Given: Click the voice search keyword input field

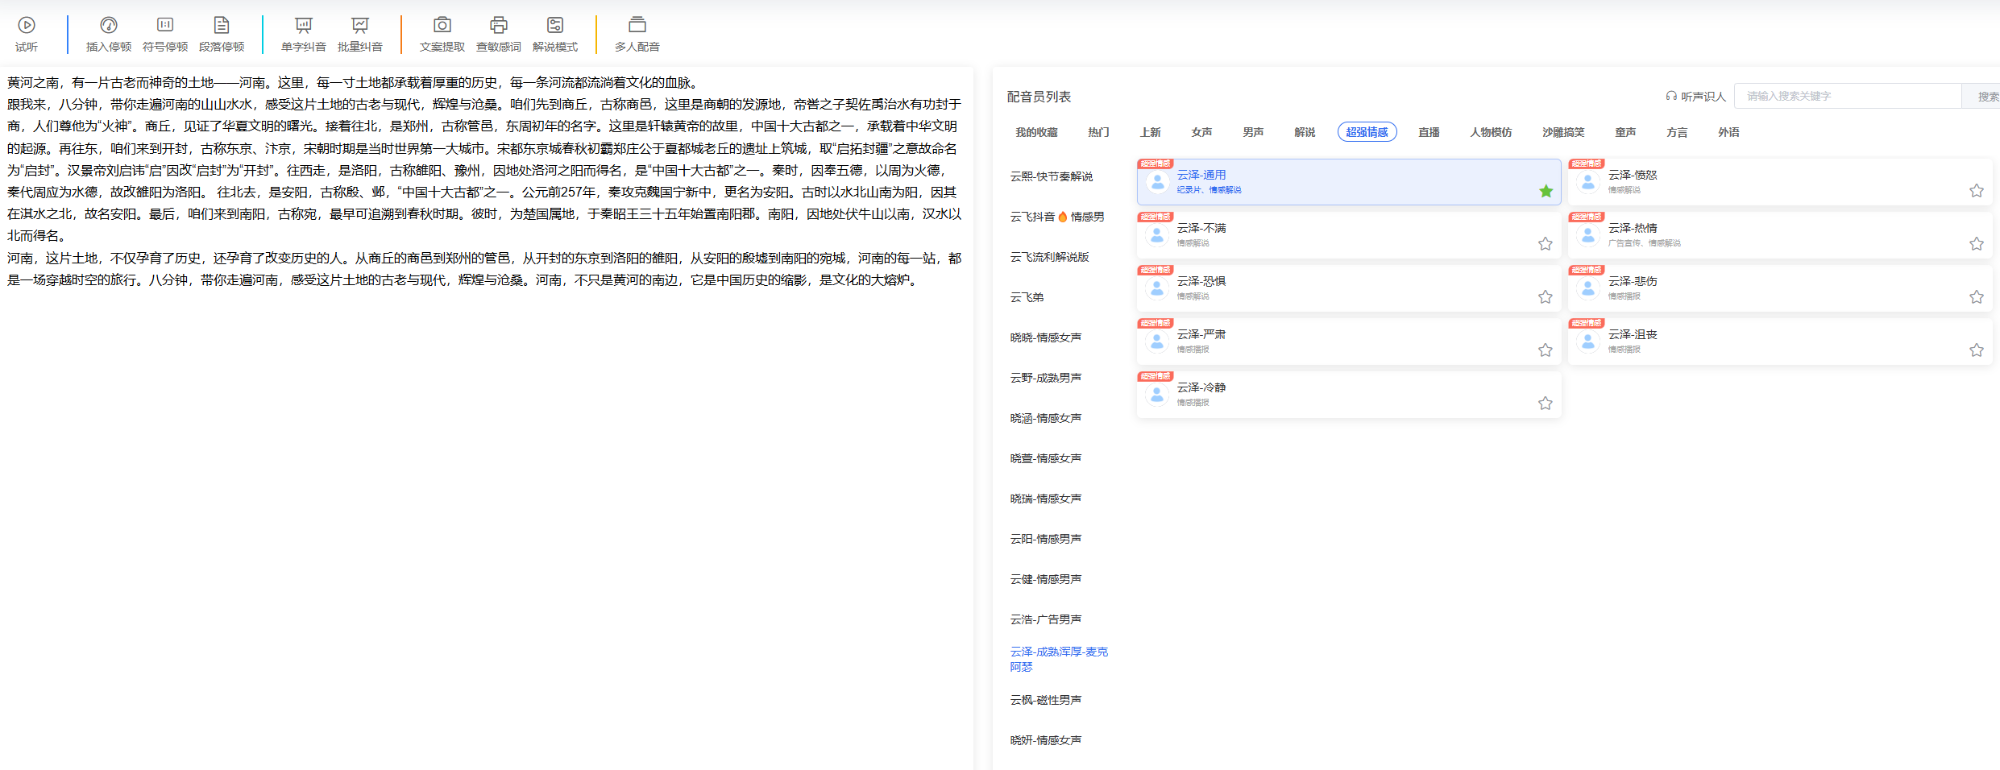Looking at the screenshot, I should click(1848, 96).
